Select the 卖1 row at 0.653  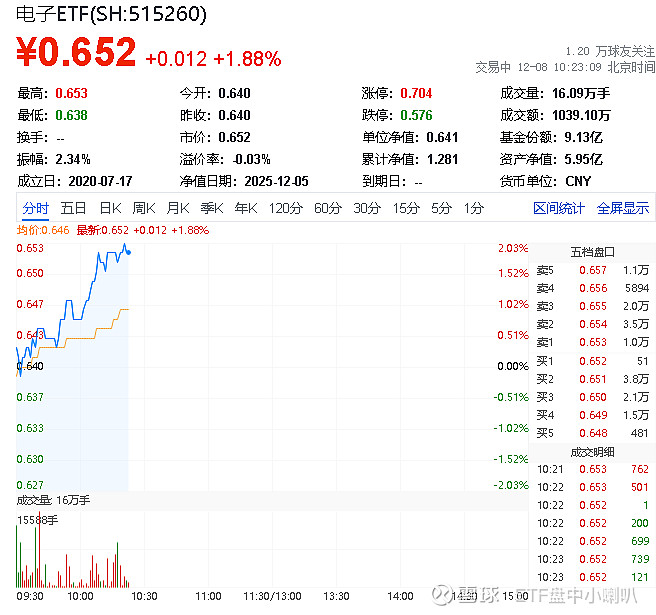592,342
